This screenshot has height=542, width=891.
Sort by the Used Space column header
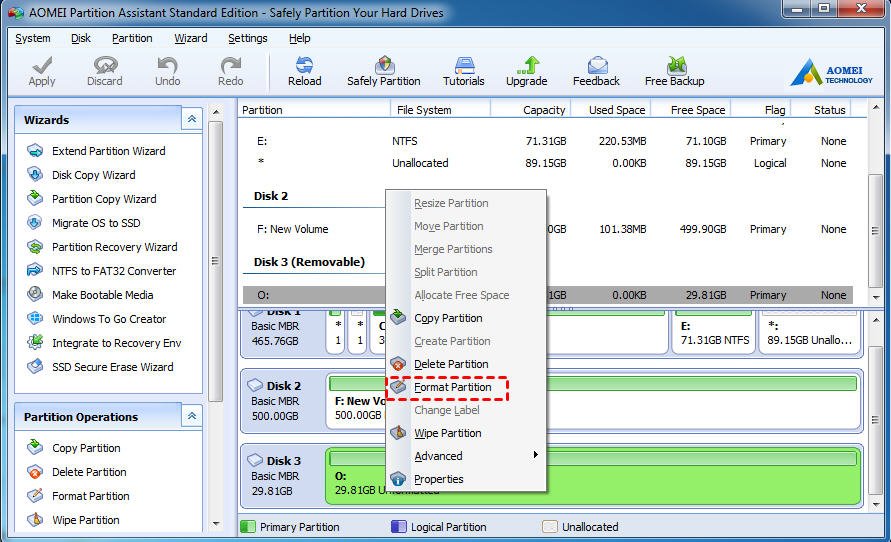point(611,110)
